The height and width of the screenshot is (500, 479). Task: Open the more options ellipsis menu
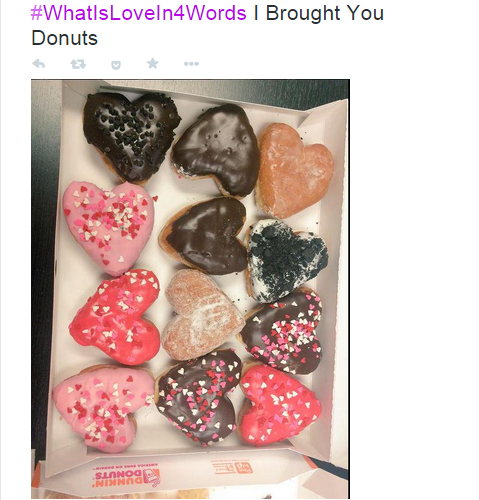click(191, 64)
